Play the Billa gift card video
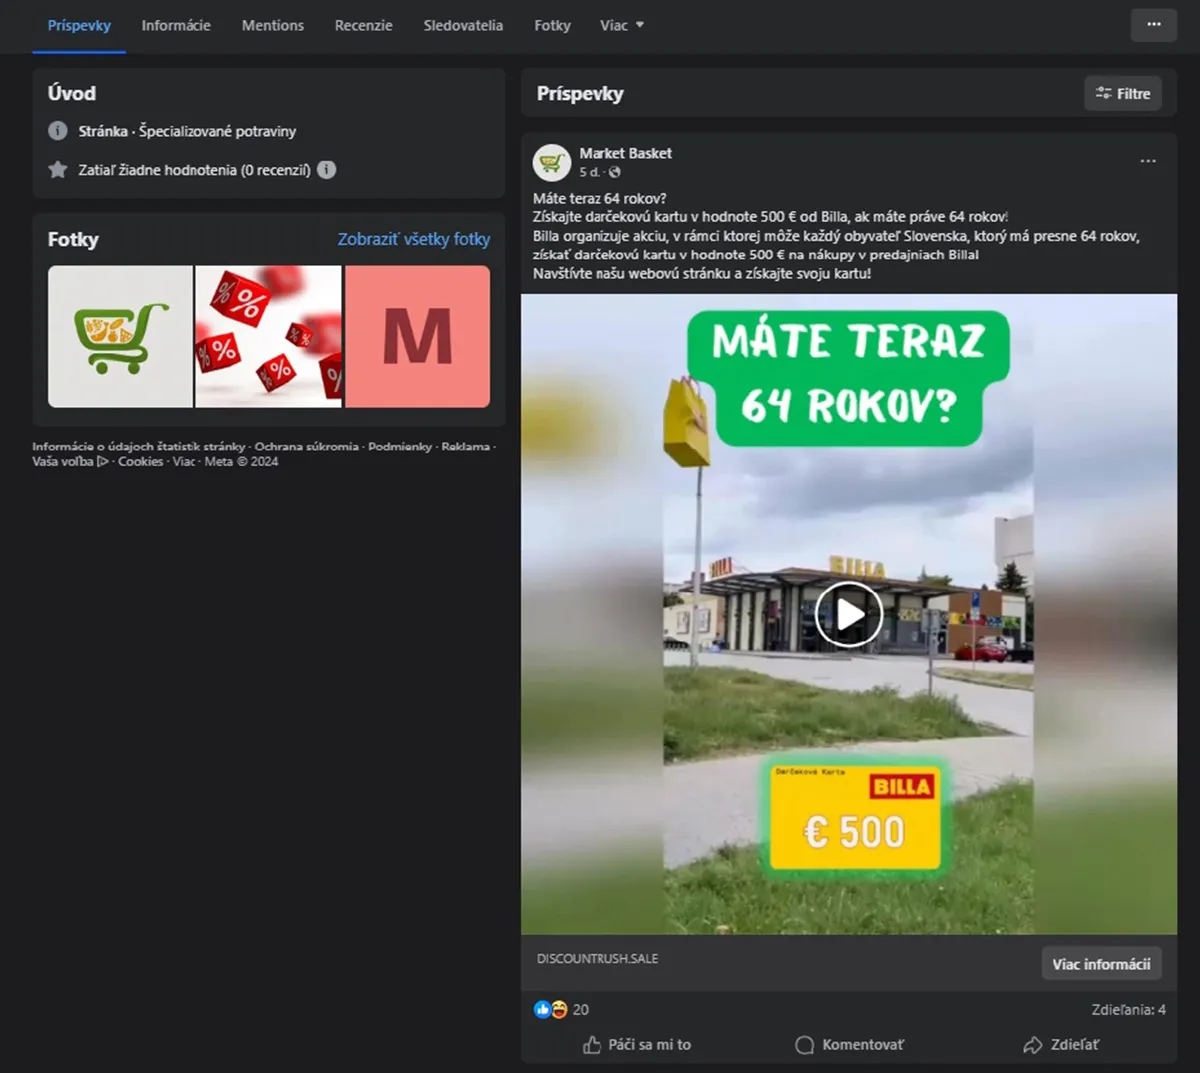 pos(848,614)
